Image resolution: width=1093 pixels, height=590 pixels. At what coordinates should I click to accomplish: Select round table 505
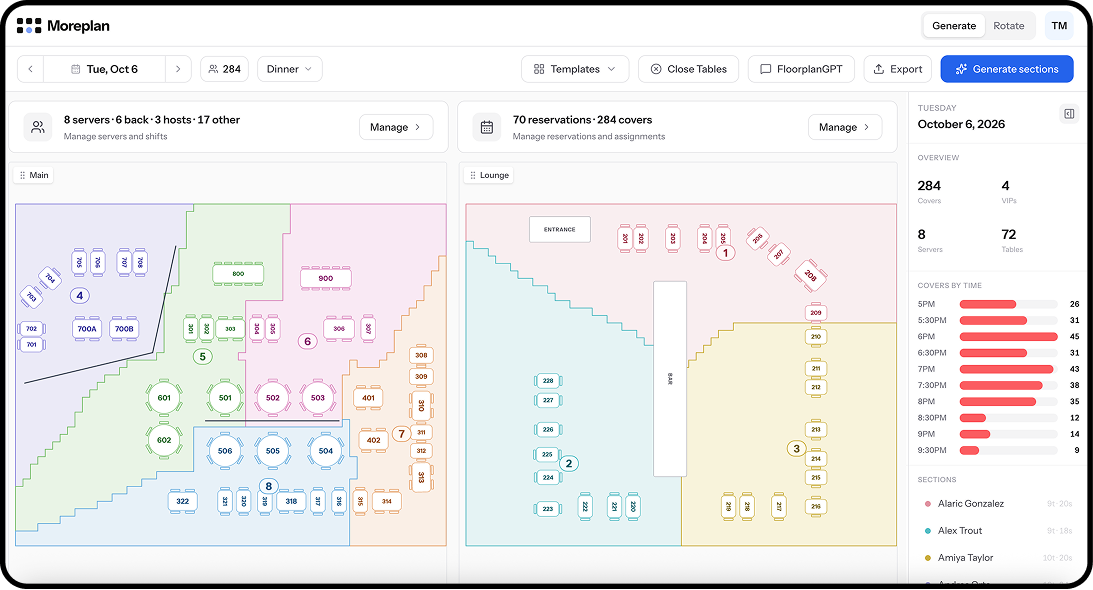pyautogui.click(x=273, y=451)
